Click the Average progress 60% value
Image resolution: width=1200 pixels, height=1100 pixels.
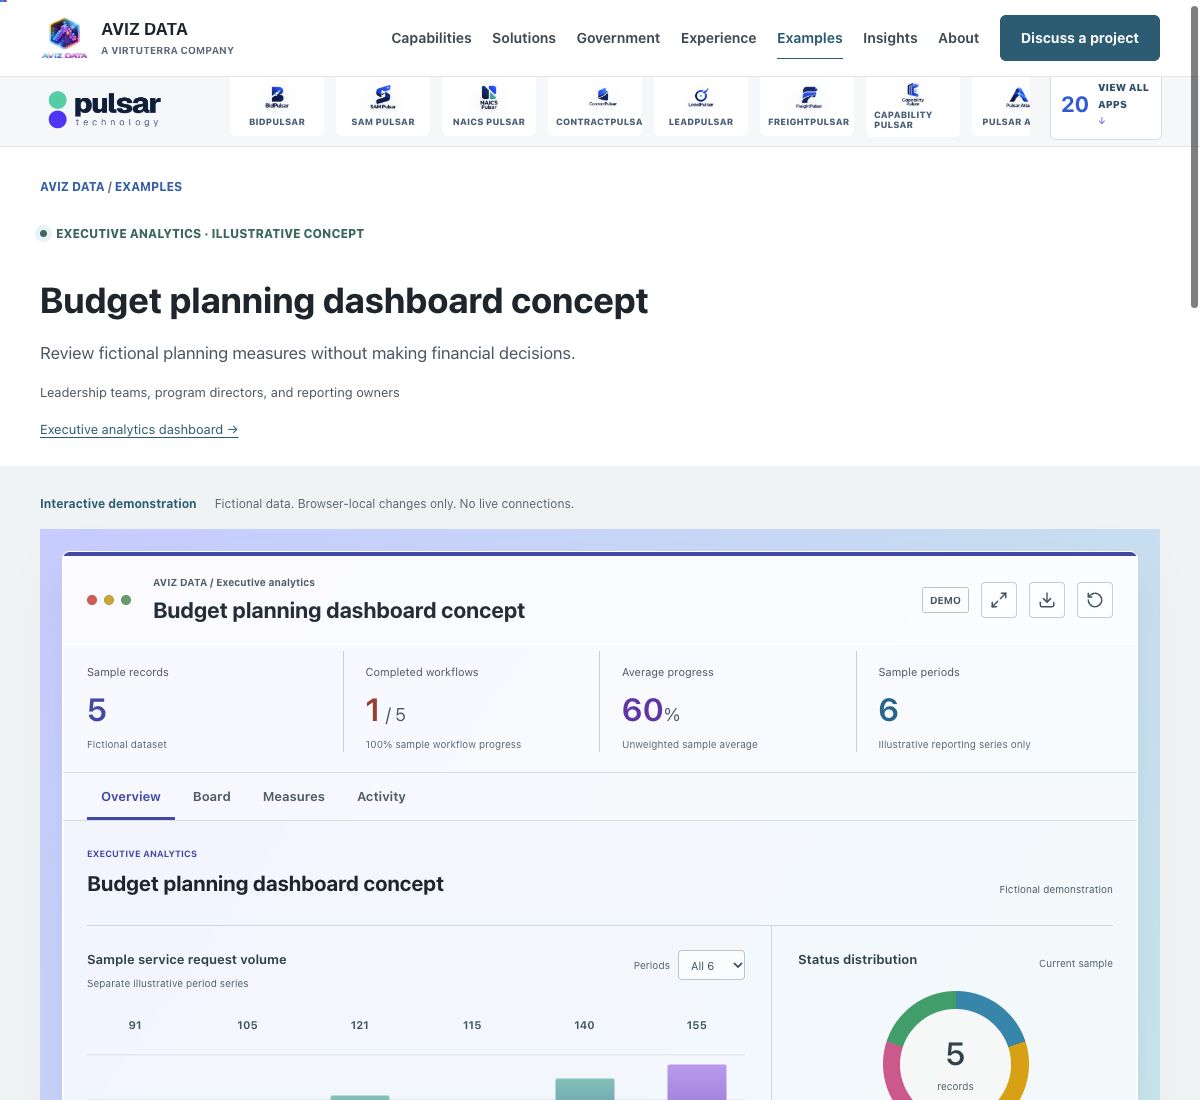coord(651,710)
